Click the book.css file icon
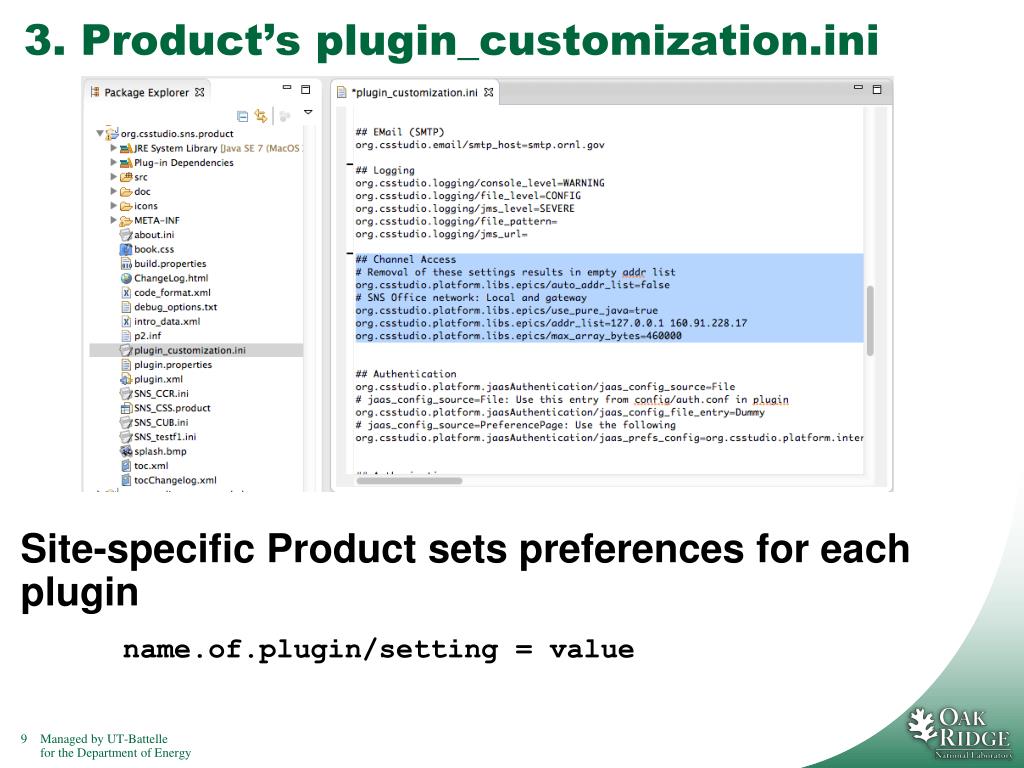1024x768 pixels. coord(126,249)
